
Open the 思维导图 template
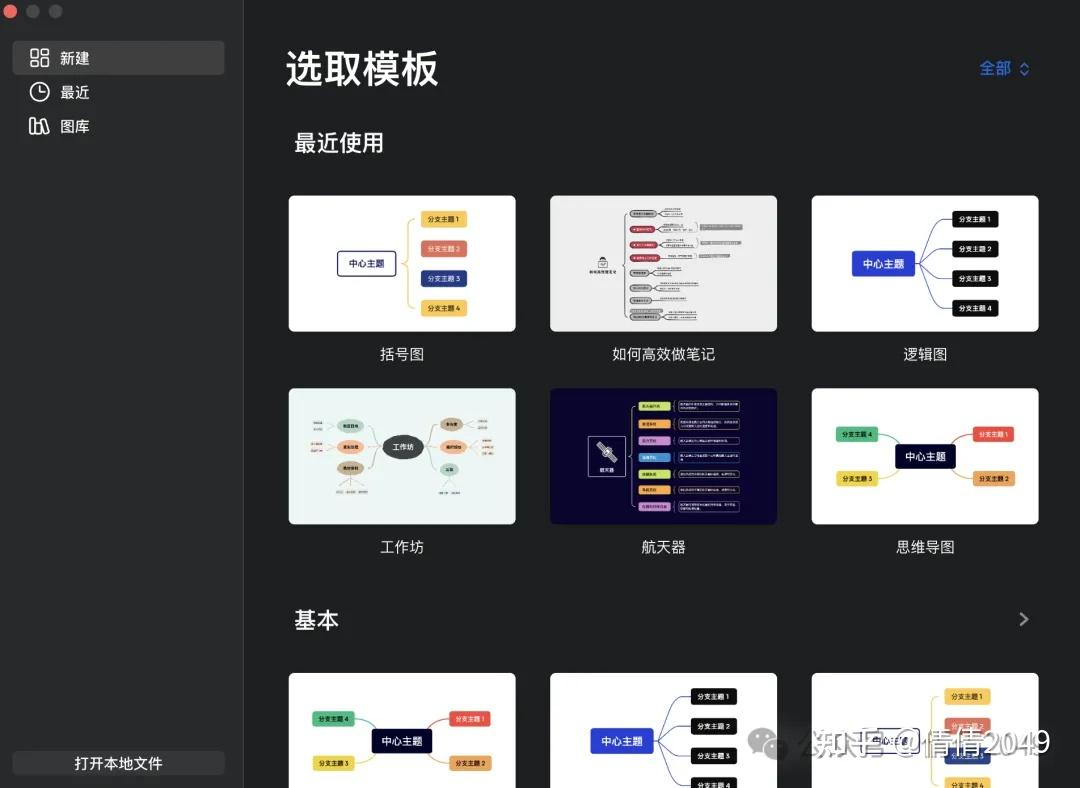tap(924, 456)
